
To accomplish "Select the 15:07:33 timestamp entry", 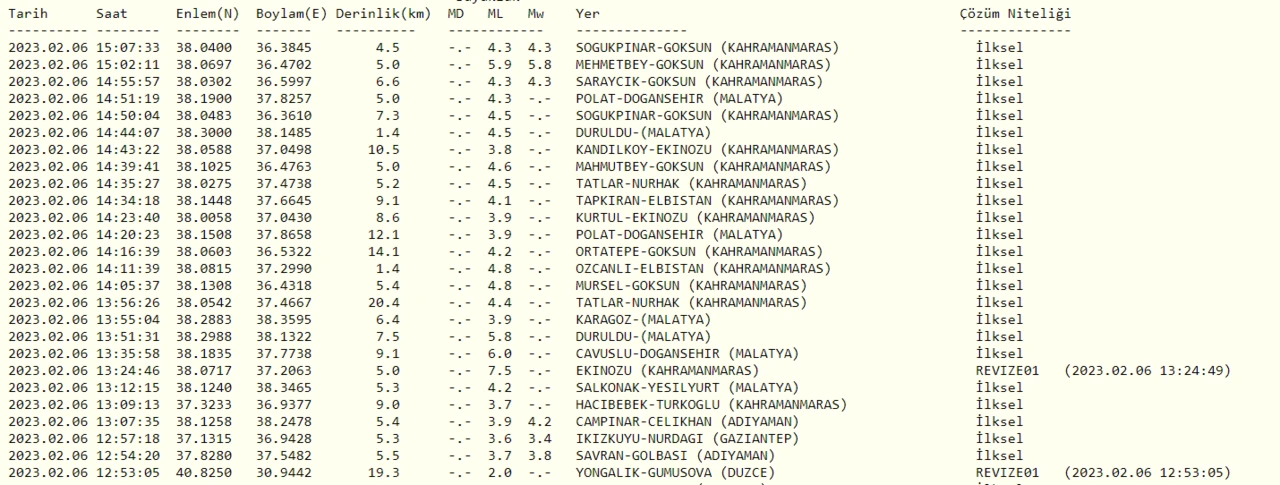I will [128, 47].
